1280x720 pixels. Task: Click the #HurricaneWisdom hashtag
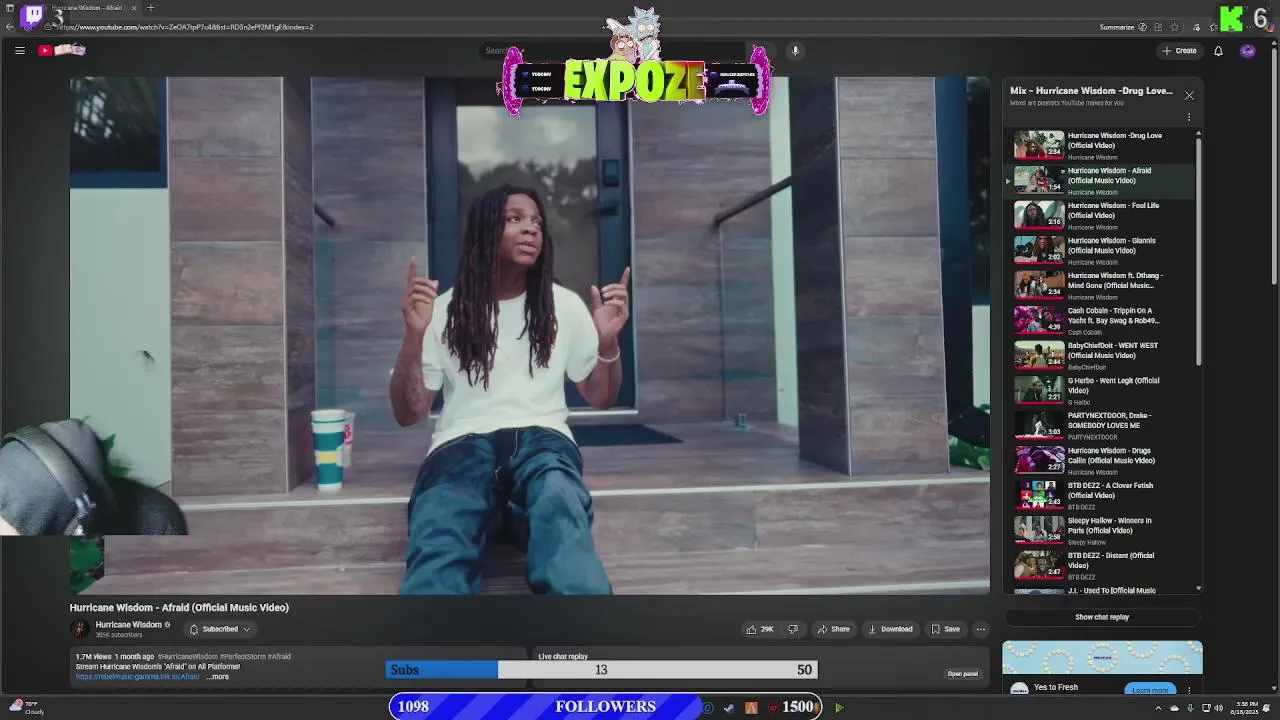pos(187,657)
